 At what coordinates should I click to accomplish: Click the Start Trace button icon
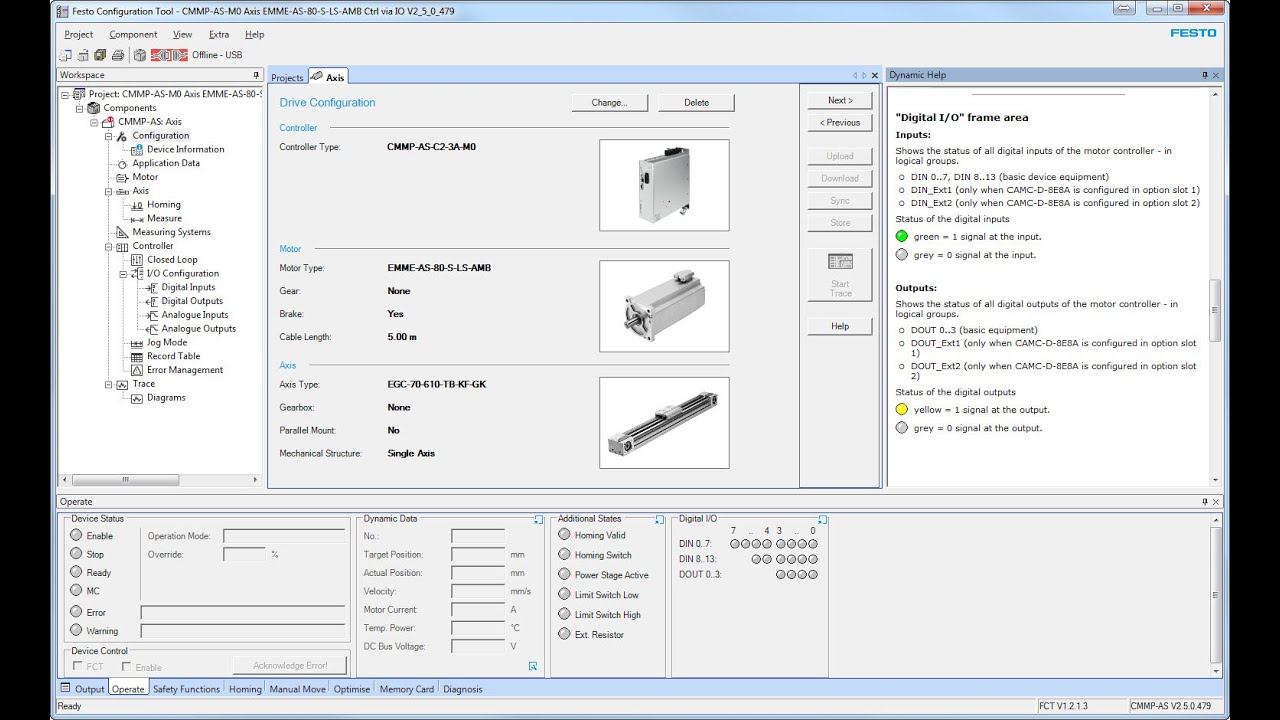[840, 262]
